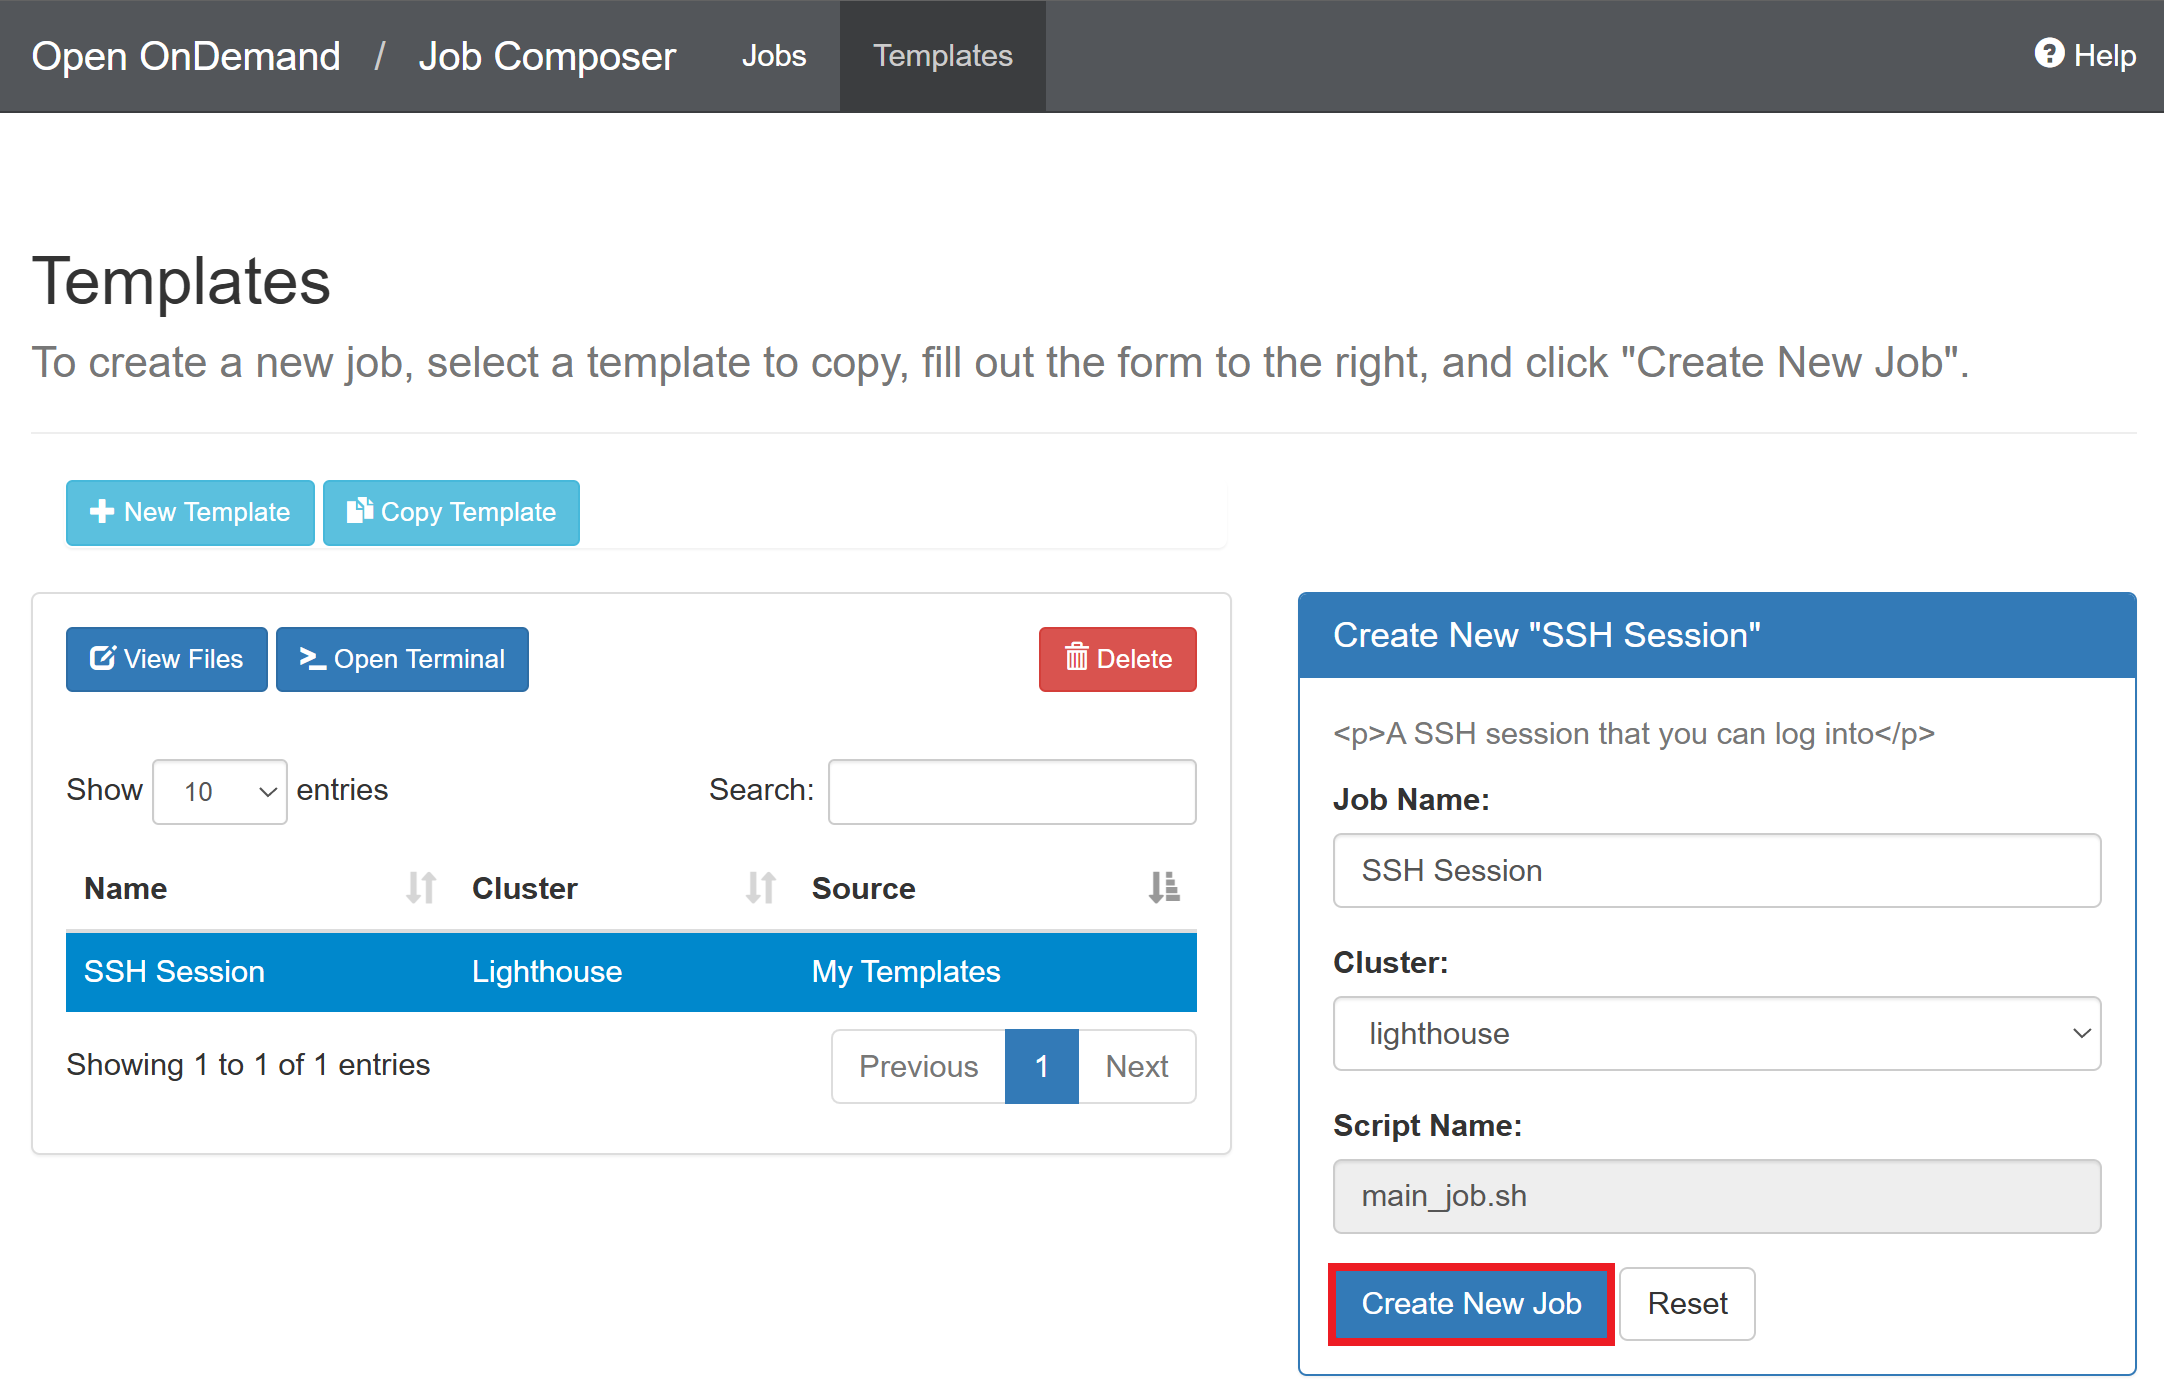This screenshot has width=2164, height=1394.
Task: Click the trash icon on Delete button
Action: [1076, 658]
